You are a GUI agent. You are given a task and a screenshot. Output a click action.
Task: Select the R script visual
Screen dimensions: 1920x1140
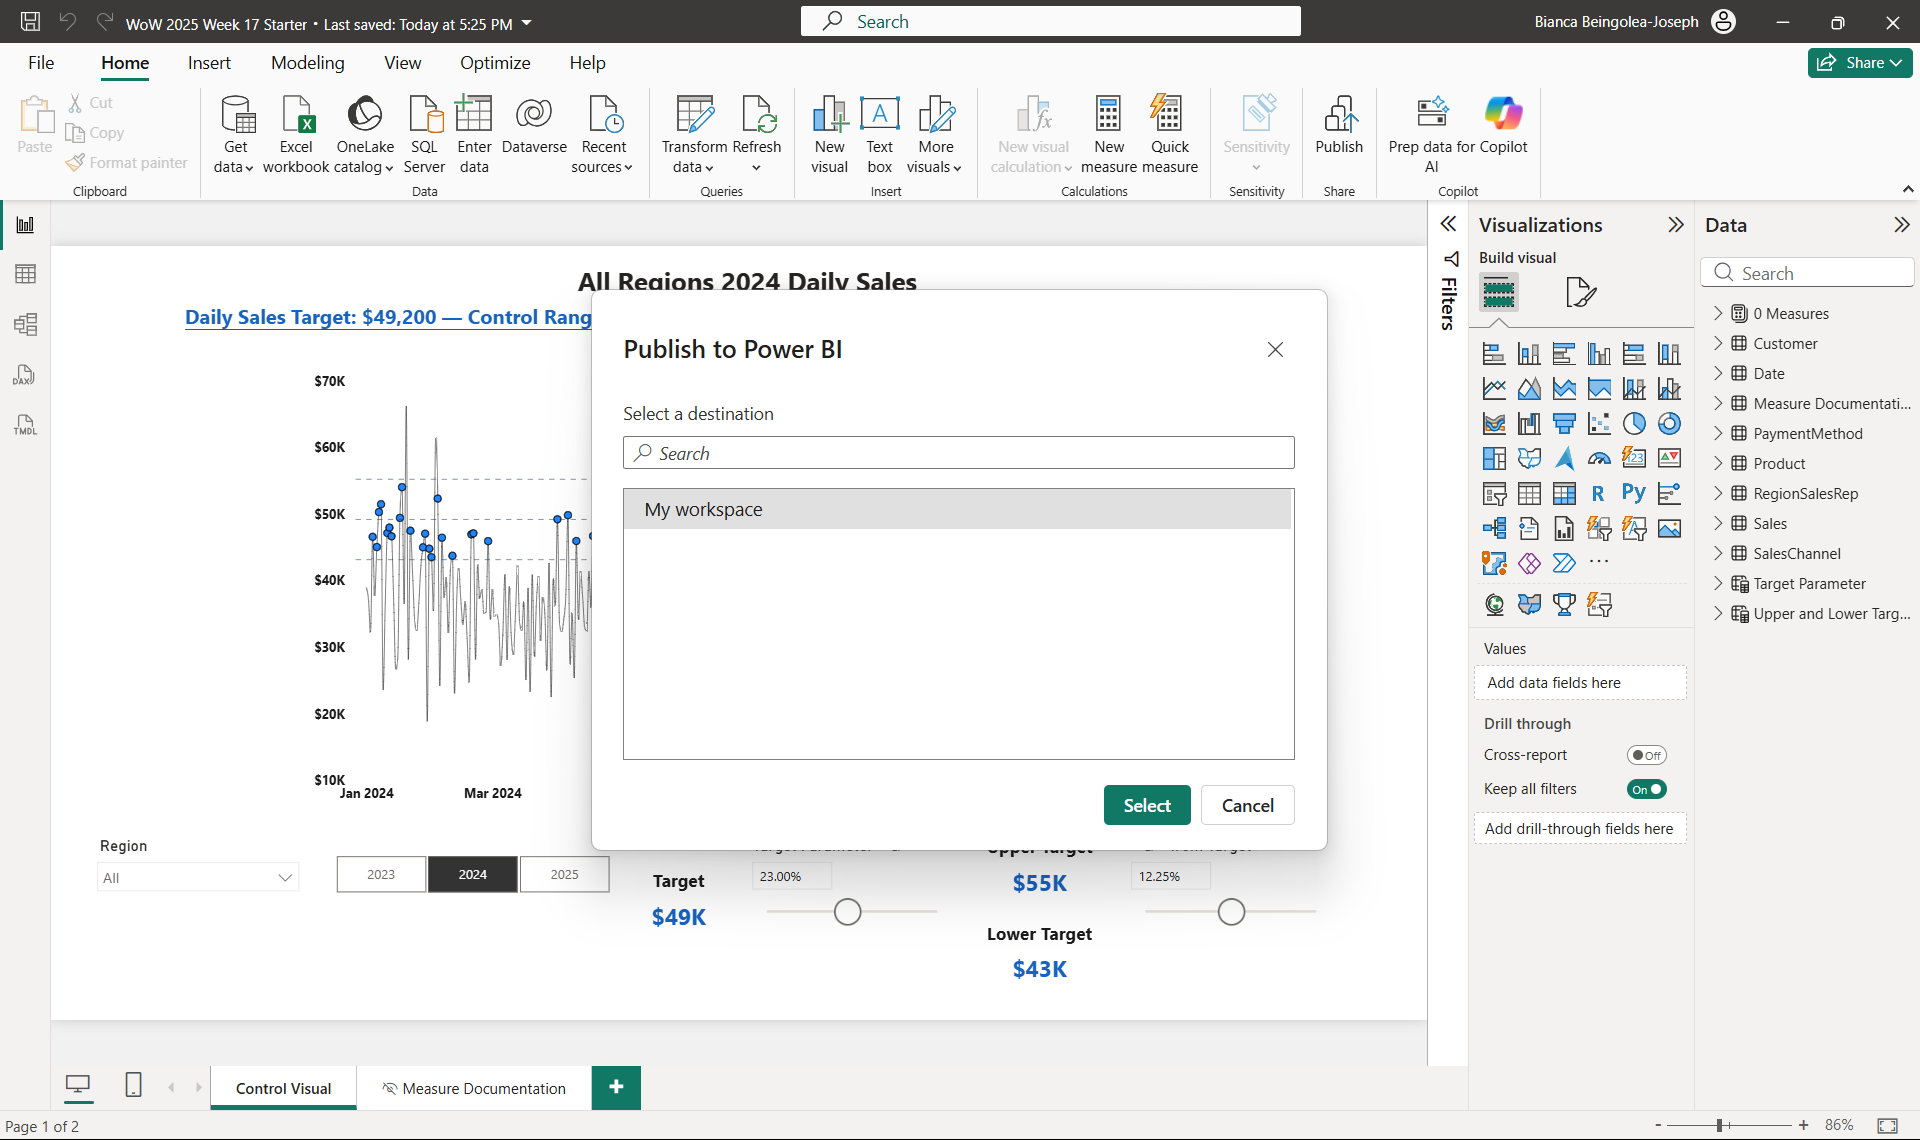(1598, 493)
